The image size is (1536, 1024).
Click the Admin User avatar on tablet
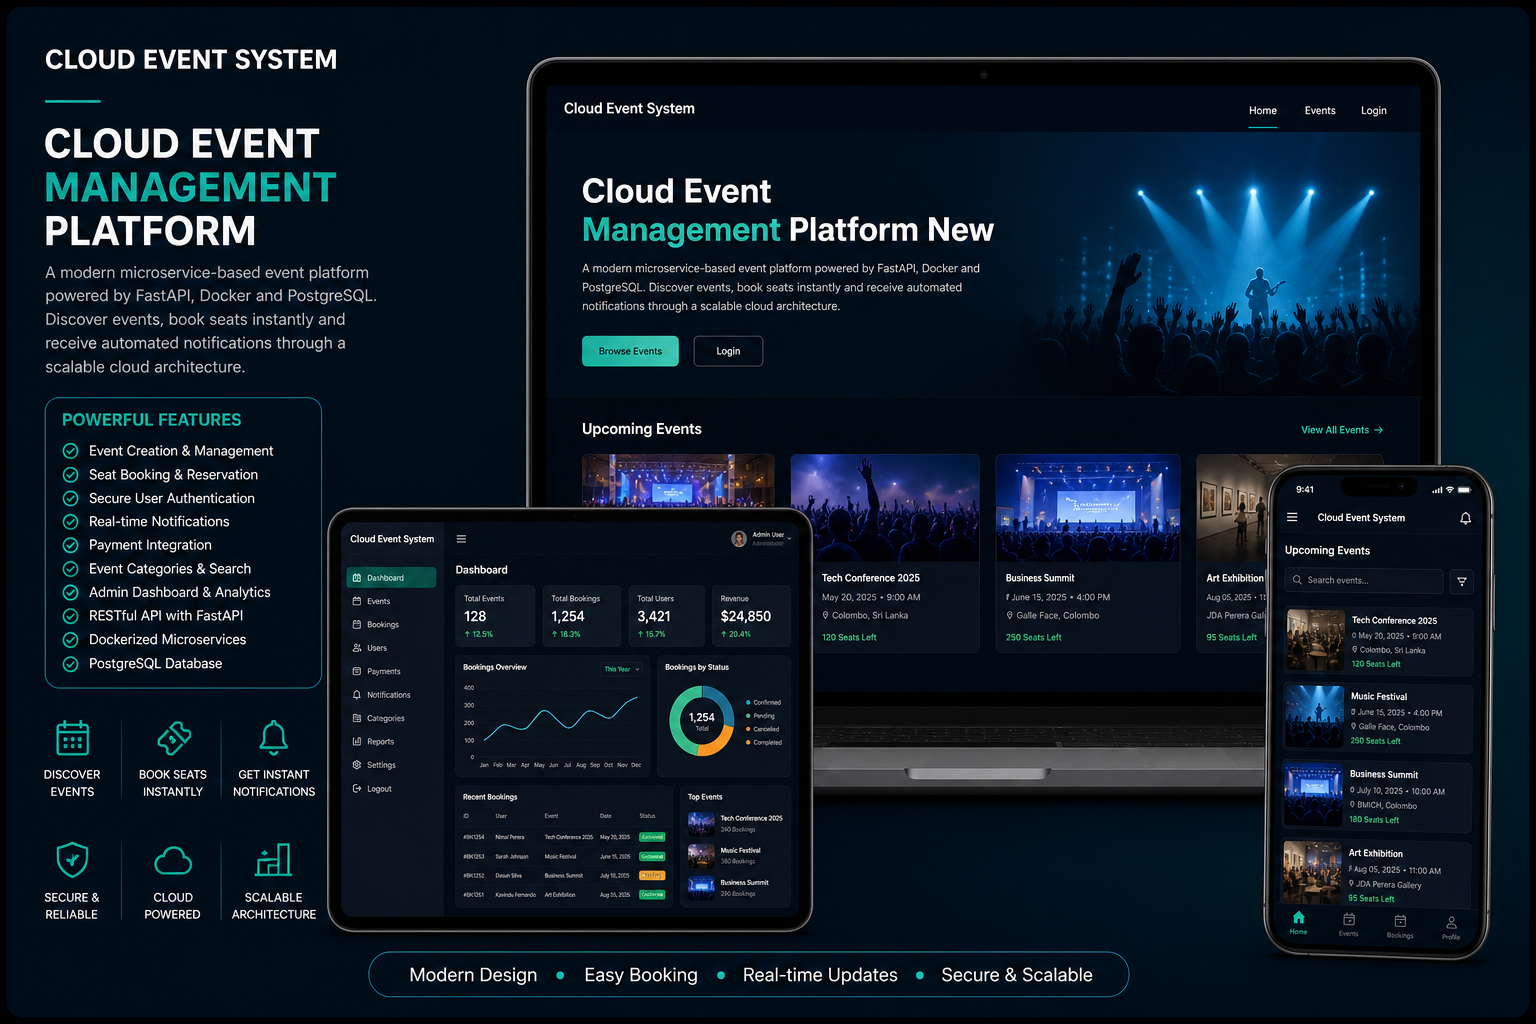pos(739,539)
